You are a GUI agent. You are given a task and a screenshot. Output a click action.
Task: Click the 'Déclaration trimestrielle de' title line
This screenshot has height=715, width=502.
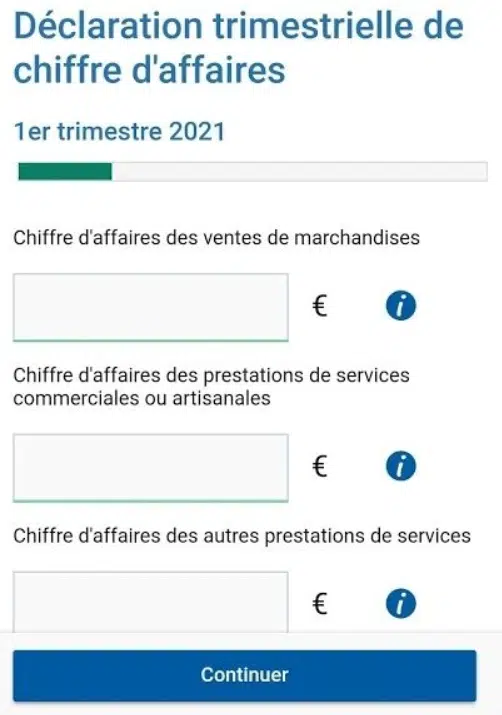coord(239,26)
